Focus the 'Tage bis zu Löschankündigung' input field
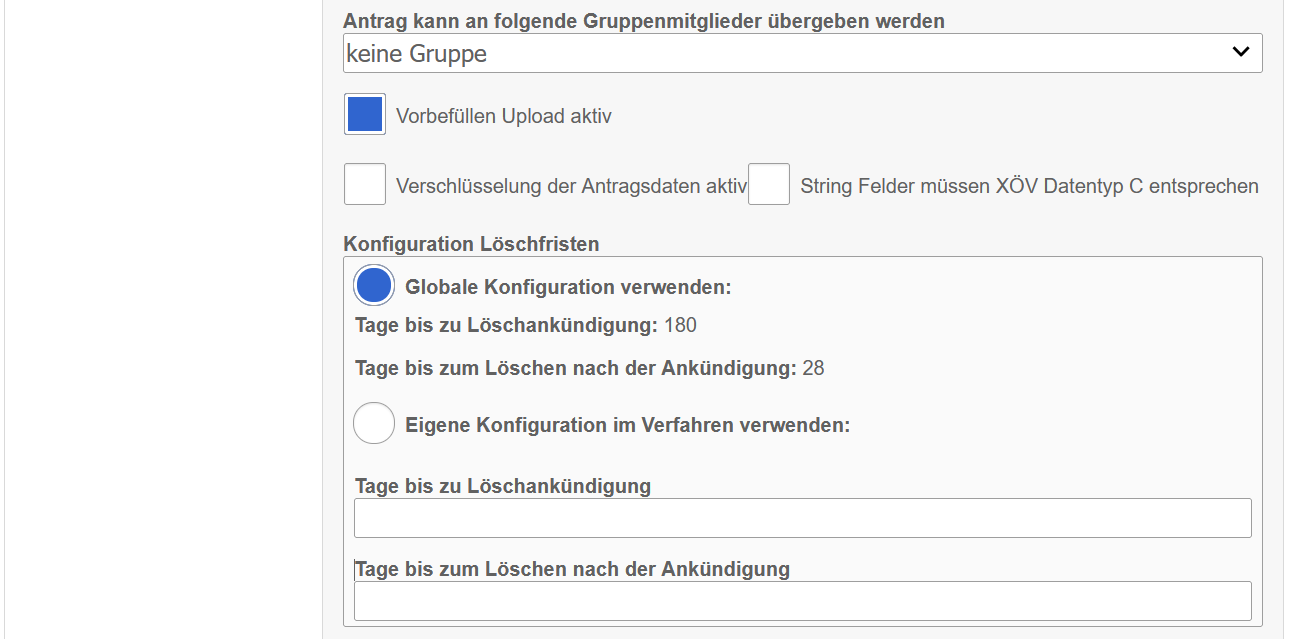 point(803,518)
